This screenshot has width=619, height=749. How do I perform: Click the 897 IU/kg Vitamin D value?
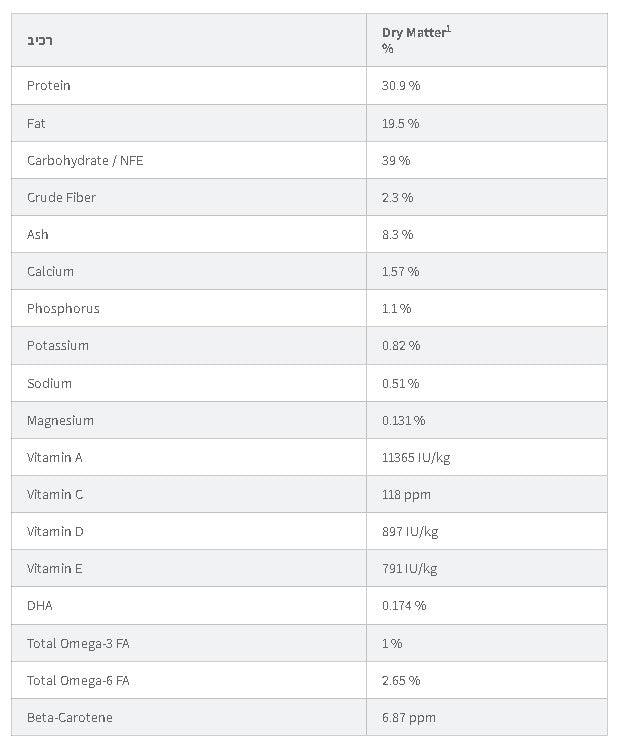(x=410, y=531)
